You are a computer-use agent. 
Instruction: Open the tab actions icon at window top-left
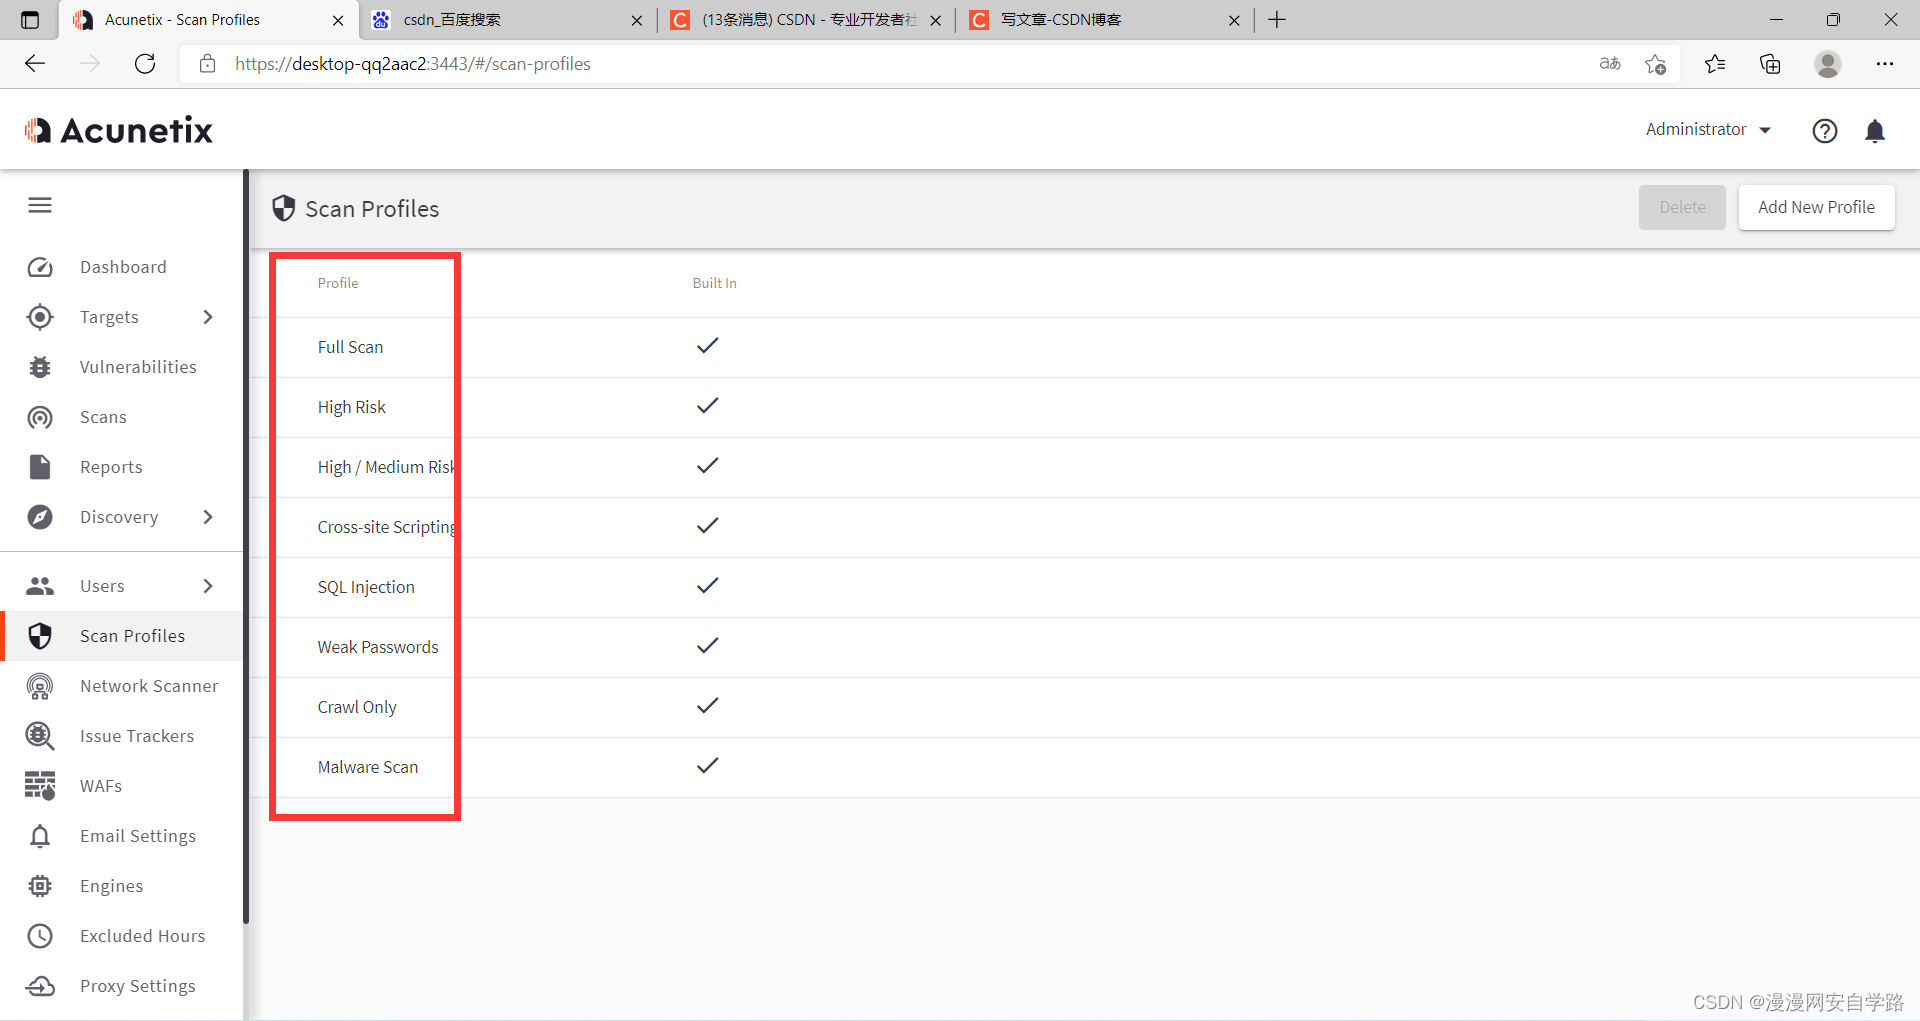coord(30,20)
